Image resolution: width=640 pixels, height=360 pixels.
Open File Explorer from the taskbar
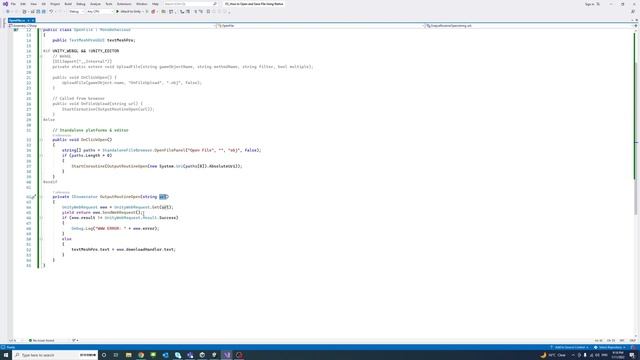point(129,355)
